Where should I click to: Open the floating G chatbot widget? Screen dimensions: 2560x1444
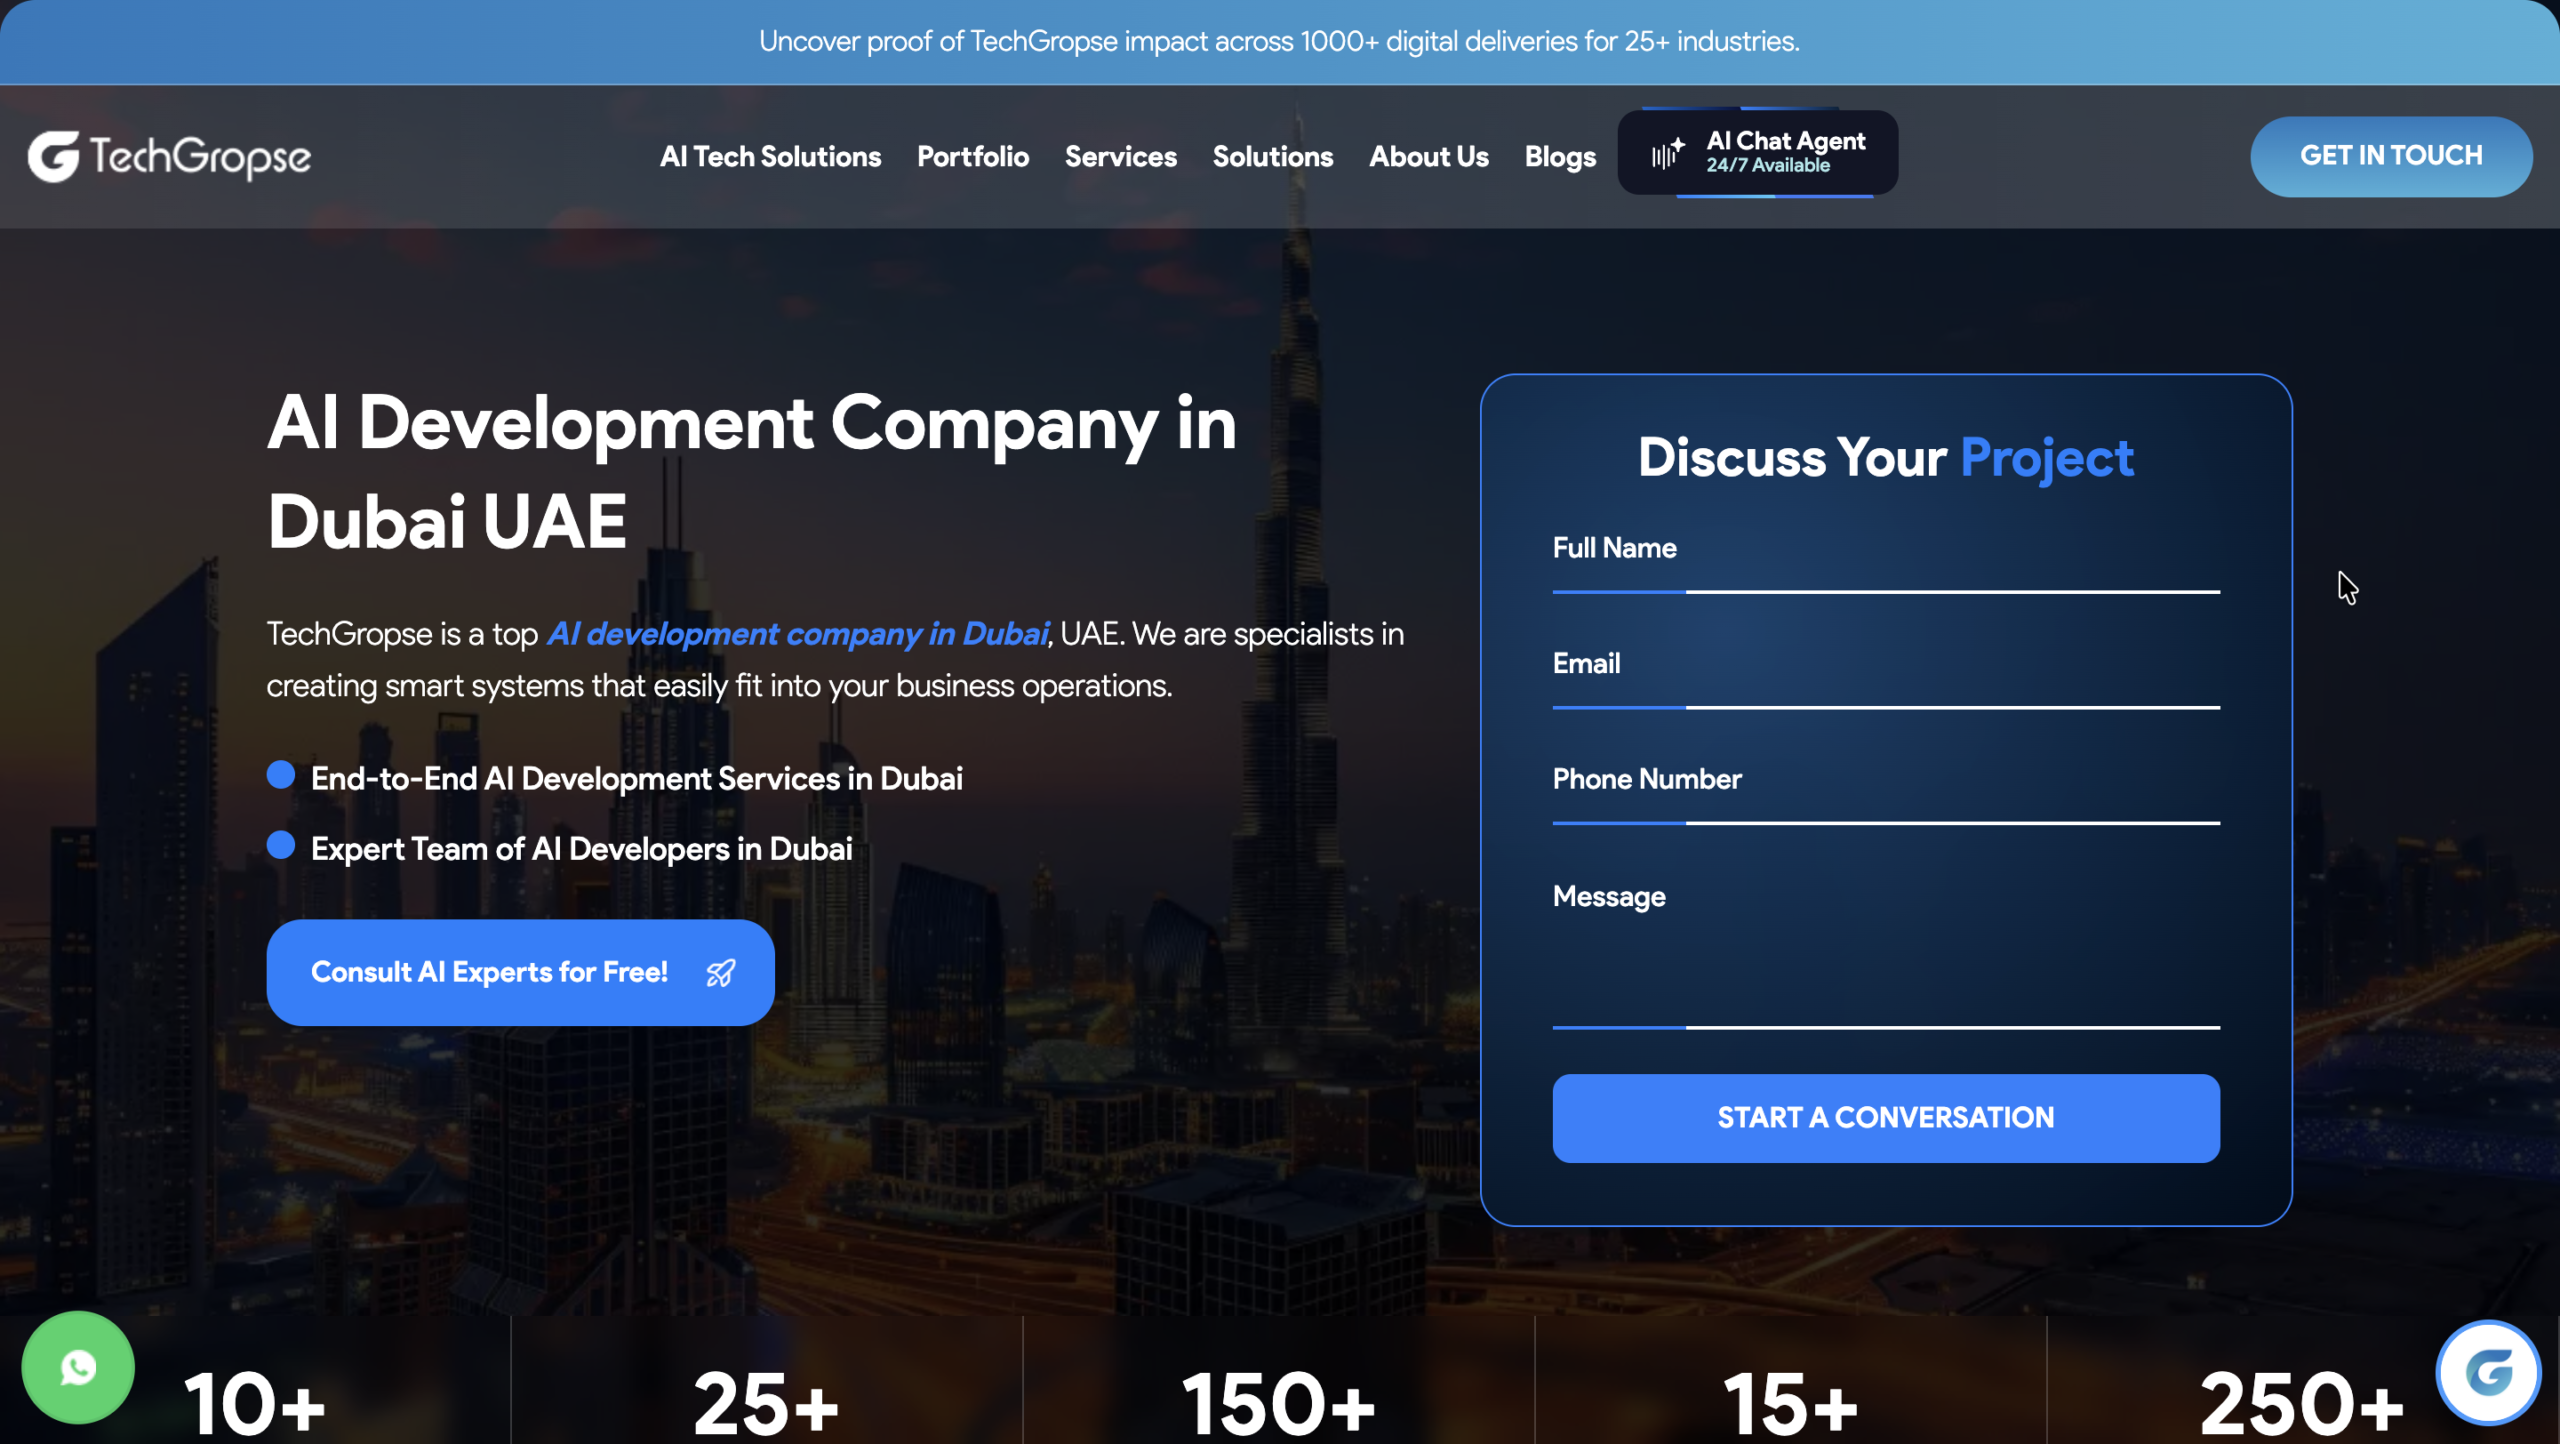coord(2488,1372)
